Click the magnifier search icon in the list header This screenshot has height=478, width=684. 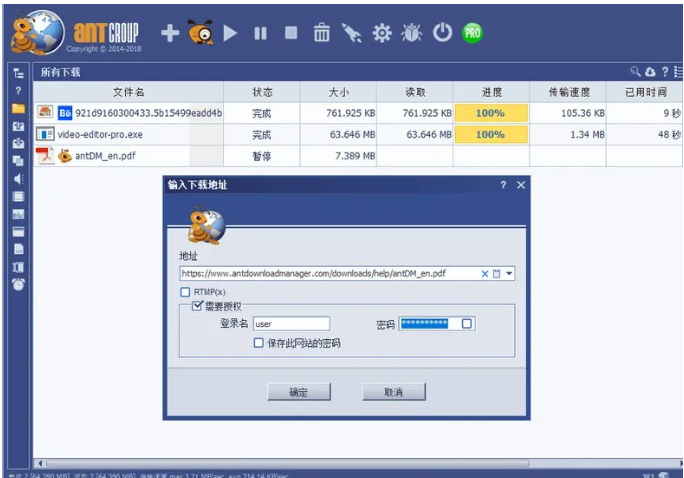pyautogui.click(x=635, y=72)
